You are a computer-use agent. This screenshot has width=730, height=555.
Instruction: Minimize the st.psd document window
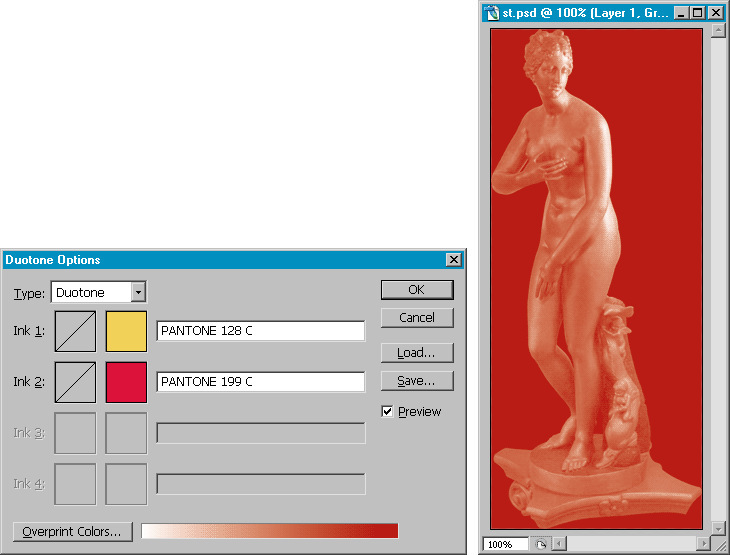(x=682, y=13)
